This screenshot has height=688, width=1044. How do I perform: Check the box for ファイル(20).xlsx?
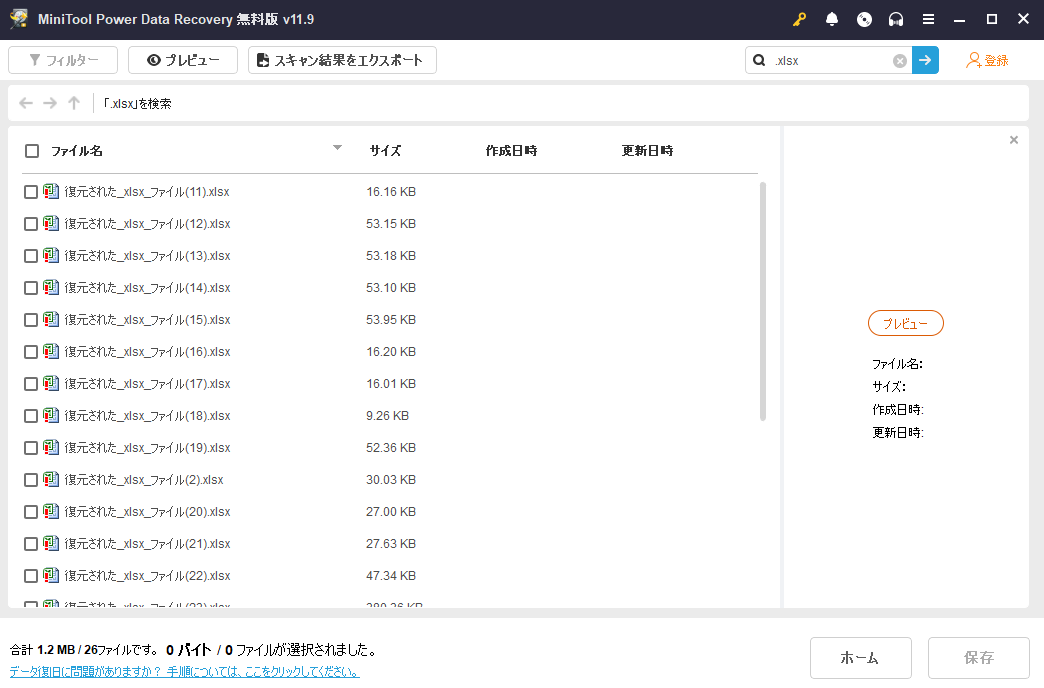(x=31, y=512)
